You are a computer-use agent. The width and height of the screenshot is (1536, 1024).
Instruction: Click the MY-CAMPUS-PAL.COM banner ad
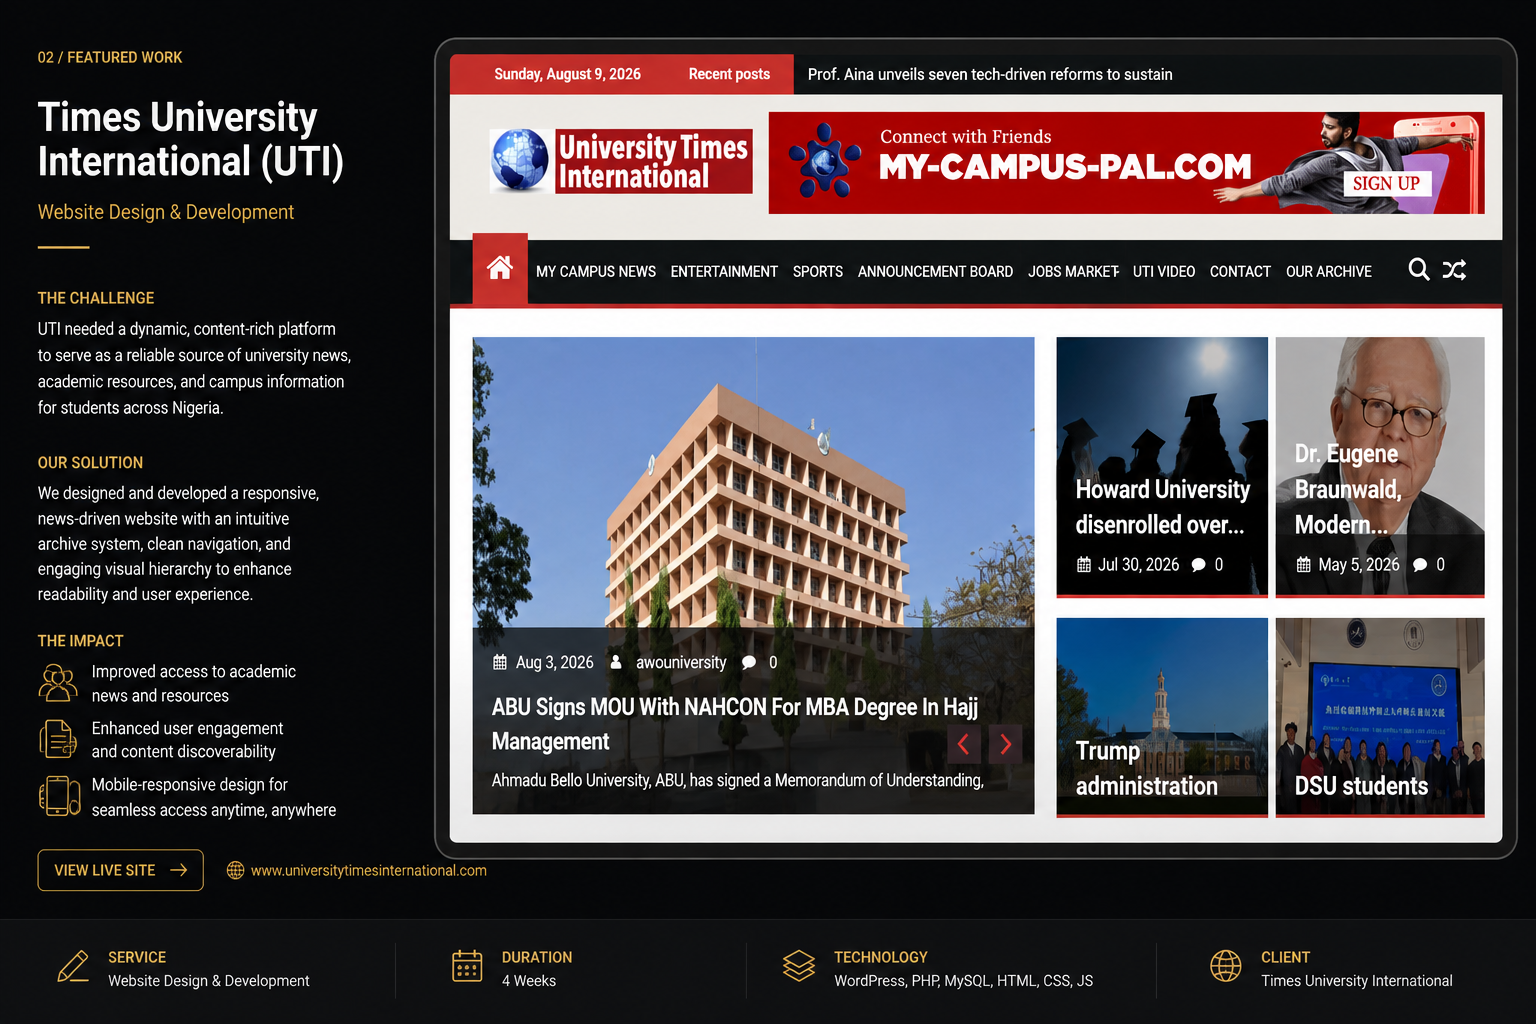[1126, 163]
